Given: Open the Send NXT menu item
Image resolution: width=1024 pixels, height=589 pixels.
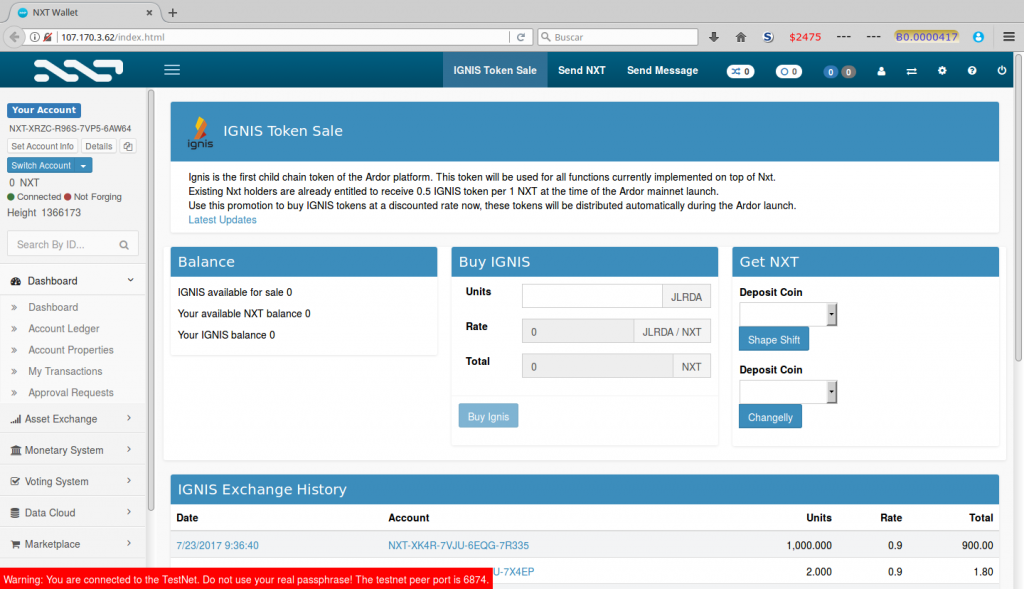Looking at the screenshot, I should click(582, 71).
